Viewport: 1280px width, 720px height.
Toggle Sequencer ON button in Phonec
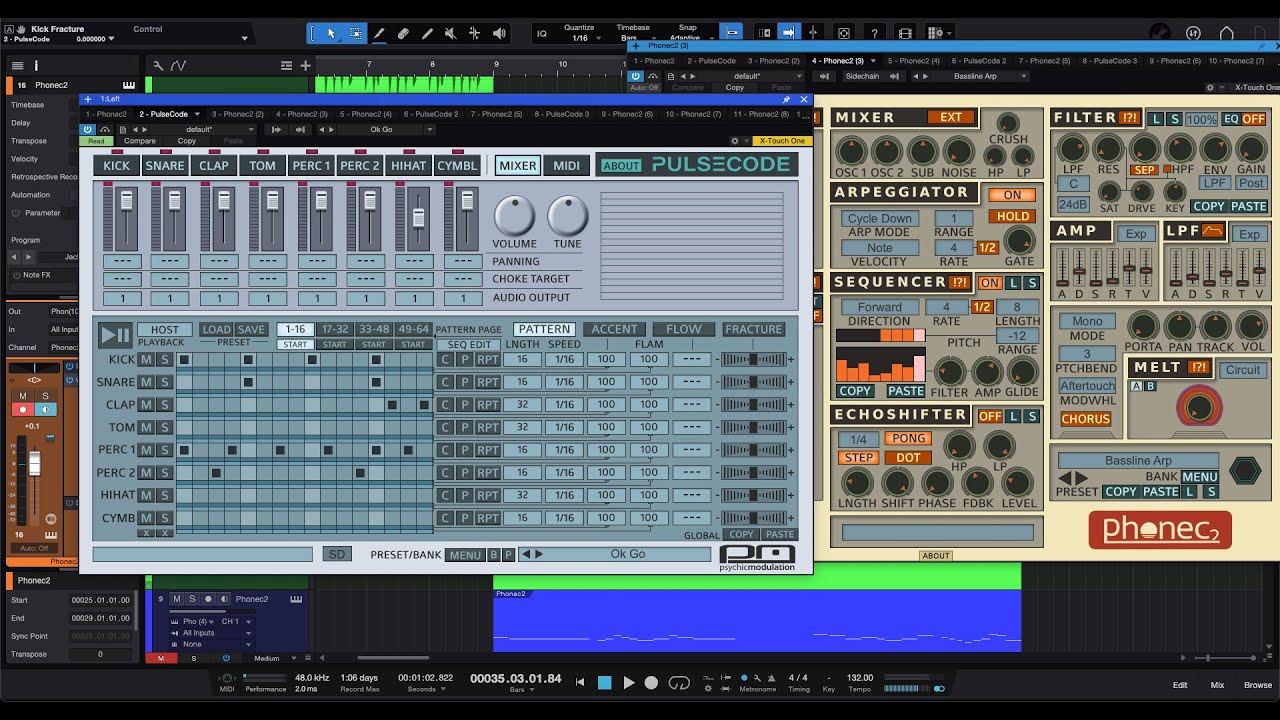click(x=990, y=283)
